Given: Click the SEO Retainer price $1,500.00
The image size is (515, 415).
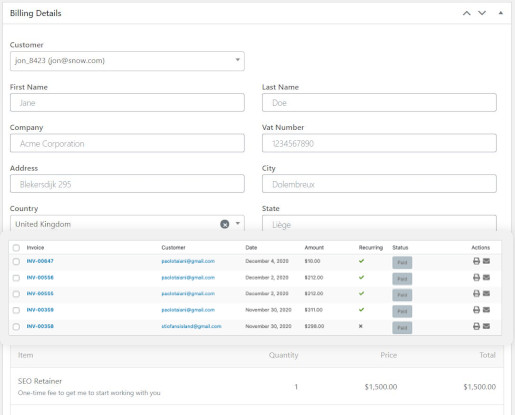Looking at the screenshot, I should 381,387.
